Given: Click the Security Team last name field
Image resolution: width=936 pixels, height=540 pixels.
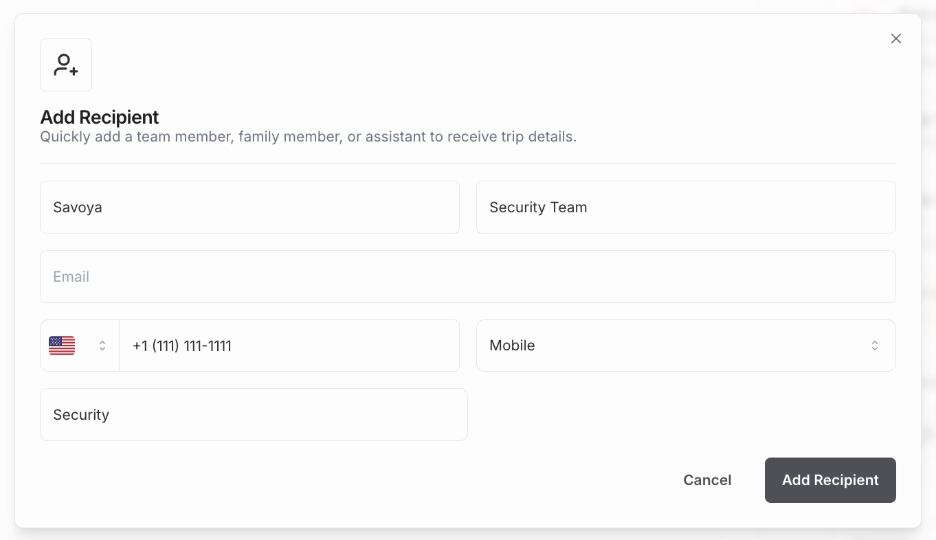Looking at the screenshot, I should click(x=685, y=207).
